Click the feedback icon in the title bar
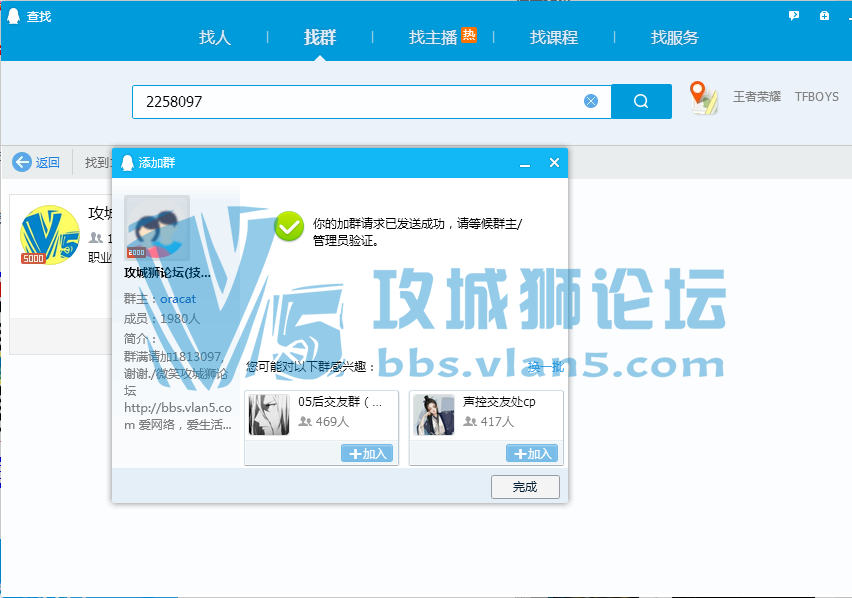Viewport: 852px width, 598px height. coord(794,16)
